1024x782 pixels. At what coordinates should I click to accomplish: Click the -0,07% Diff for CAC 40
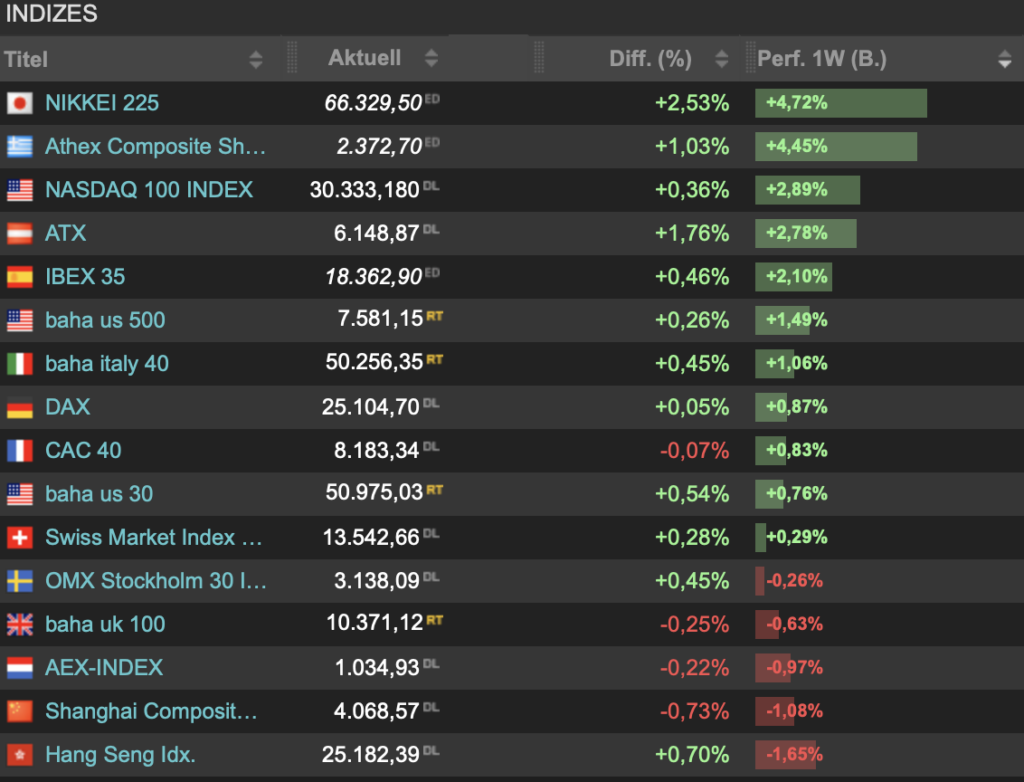click(694, 450)
